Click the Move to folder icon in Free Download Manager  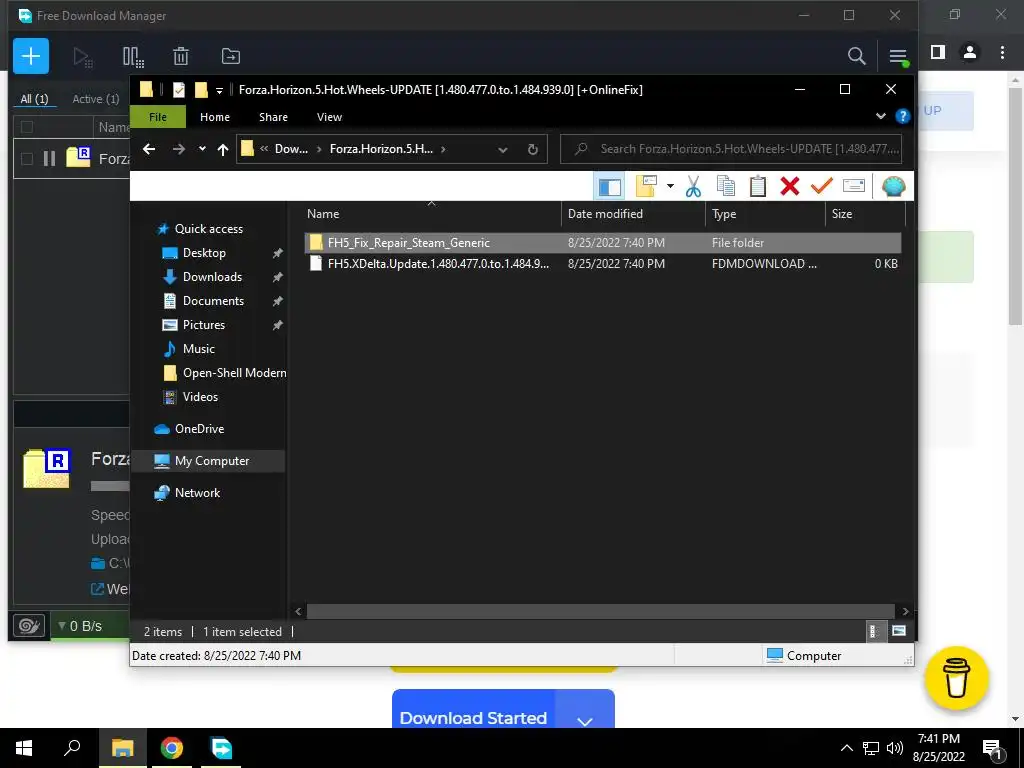[231, 57]
